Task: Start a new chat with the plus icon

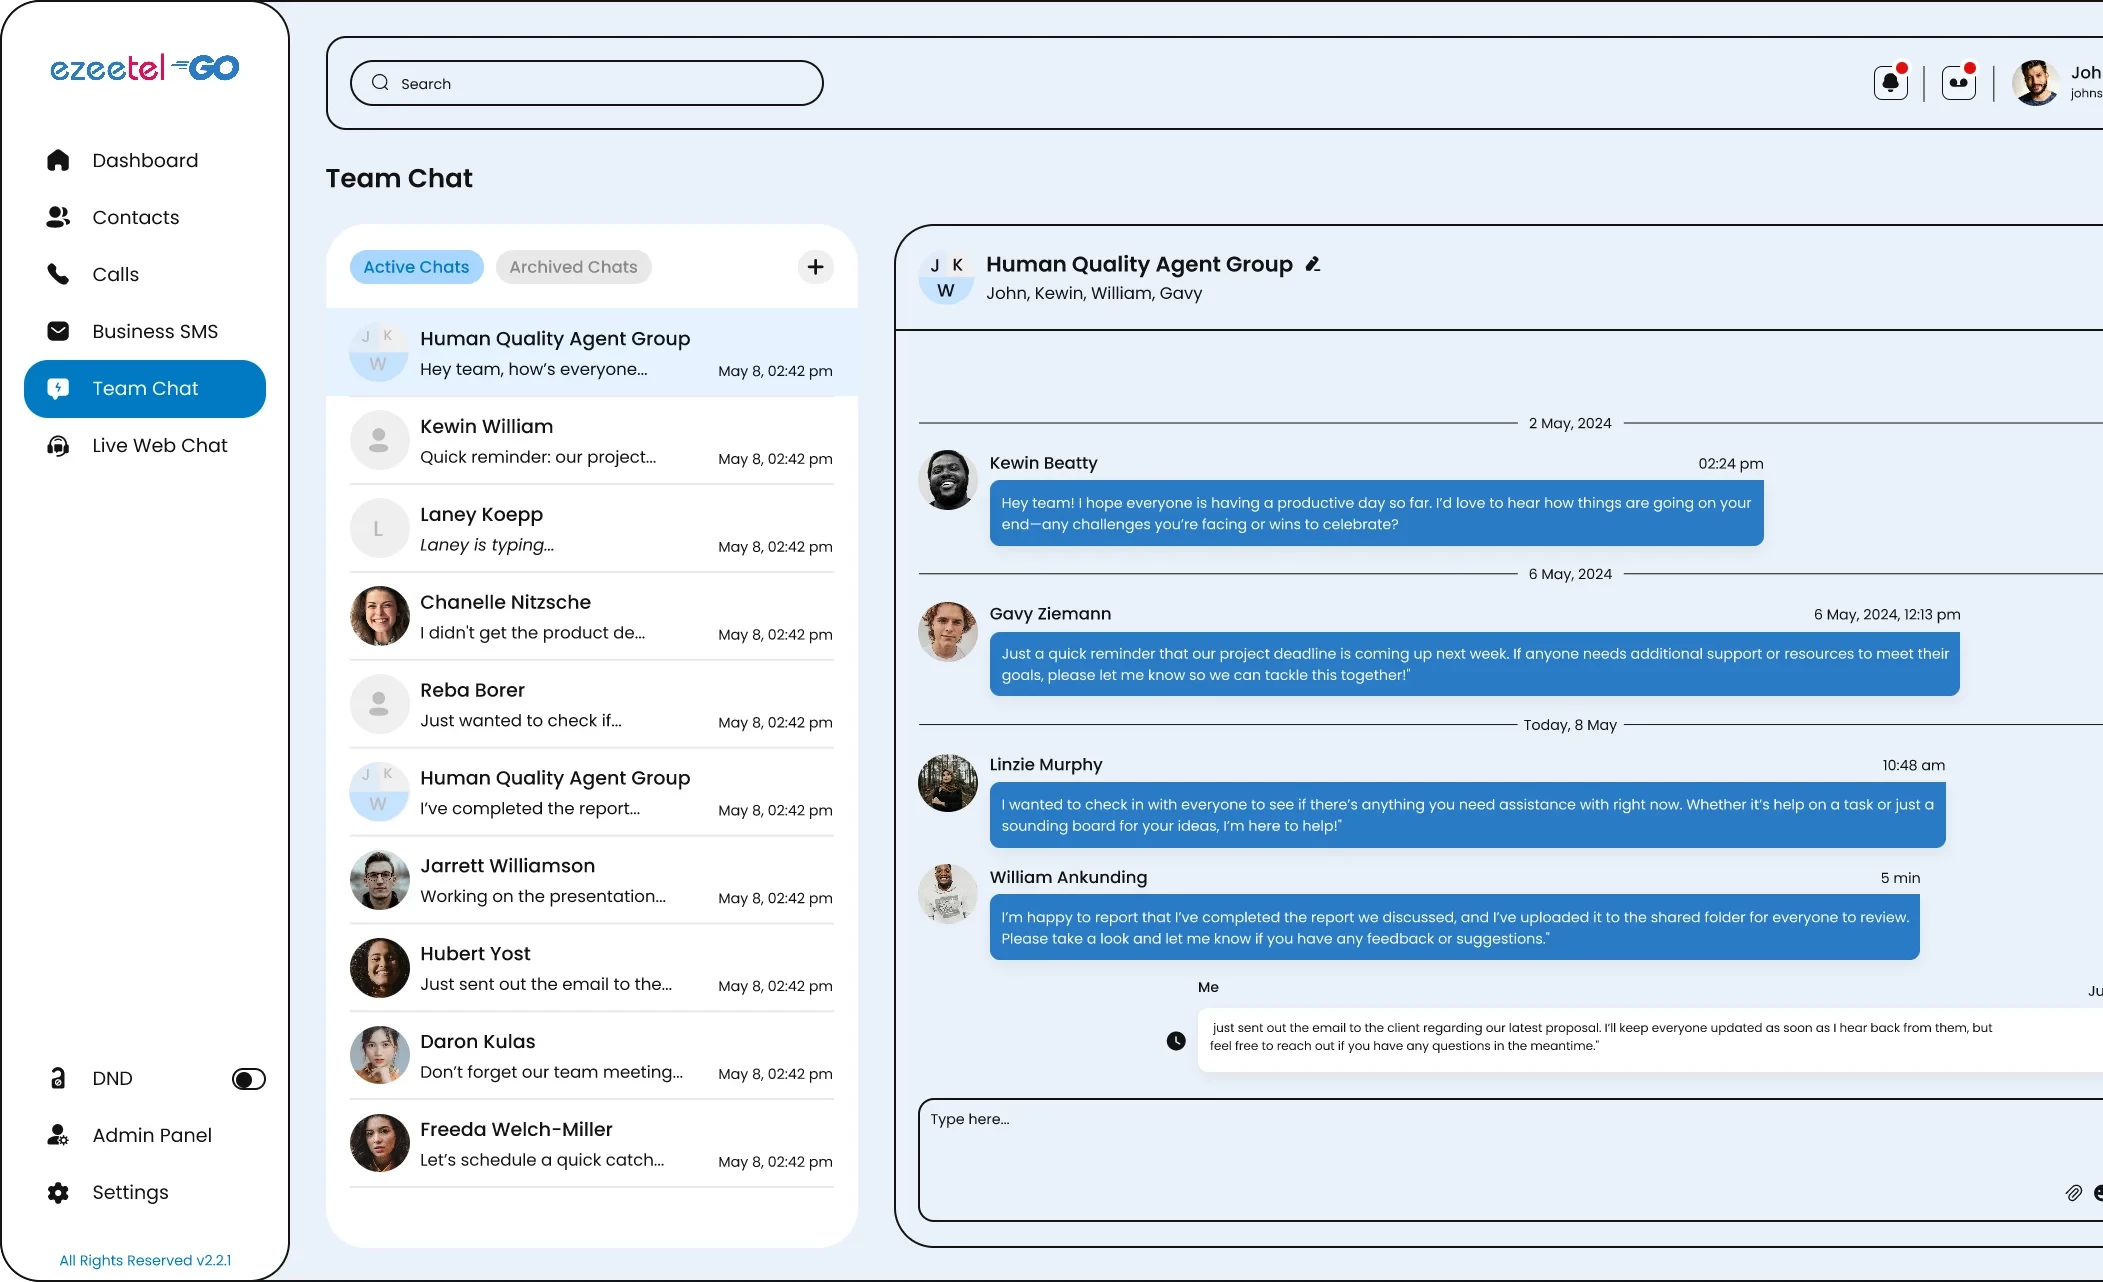Action: (815, 266)
